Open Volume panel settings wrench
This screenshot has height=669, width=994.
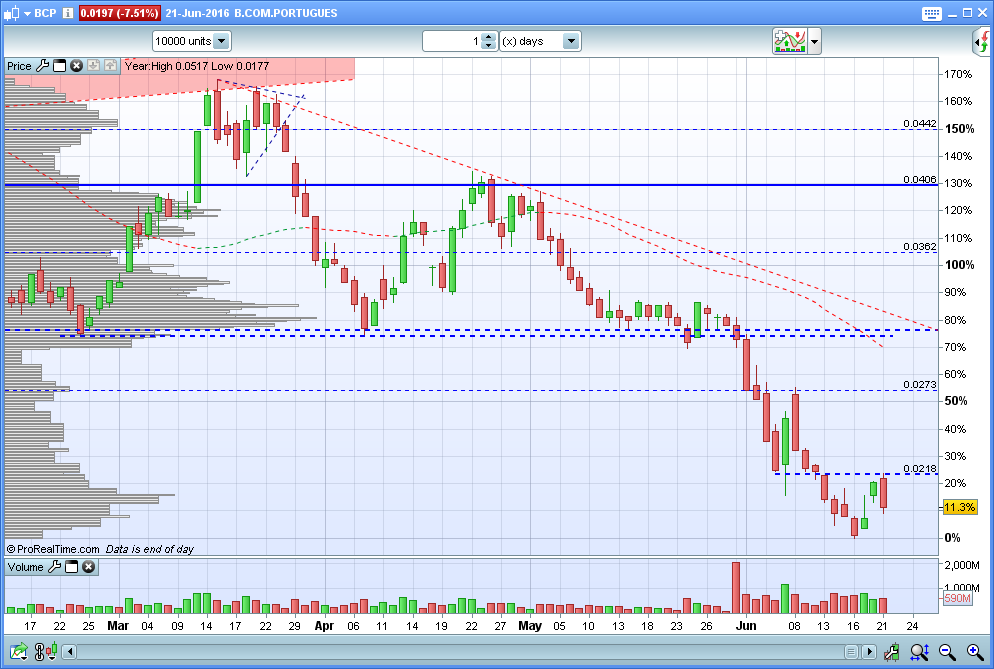[55, 566]
